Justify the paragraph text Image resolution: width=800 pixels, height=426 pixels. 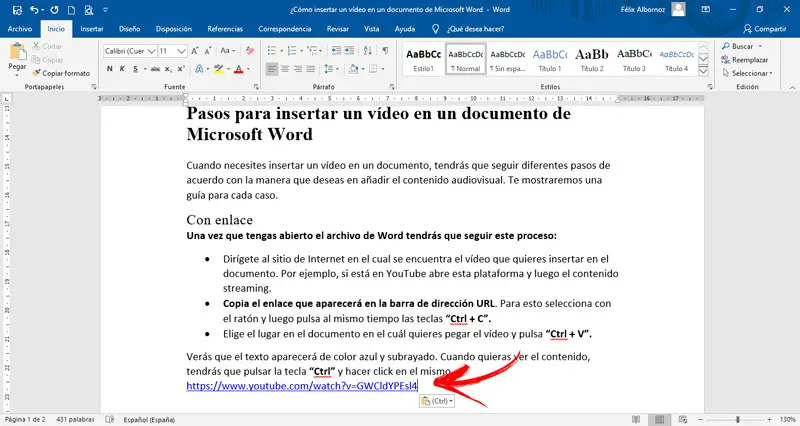click(x=311, y=68)
